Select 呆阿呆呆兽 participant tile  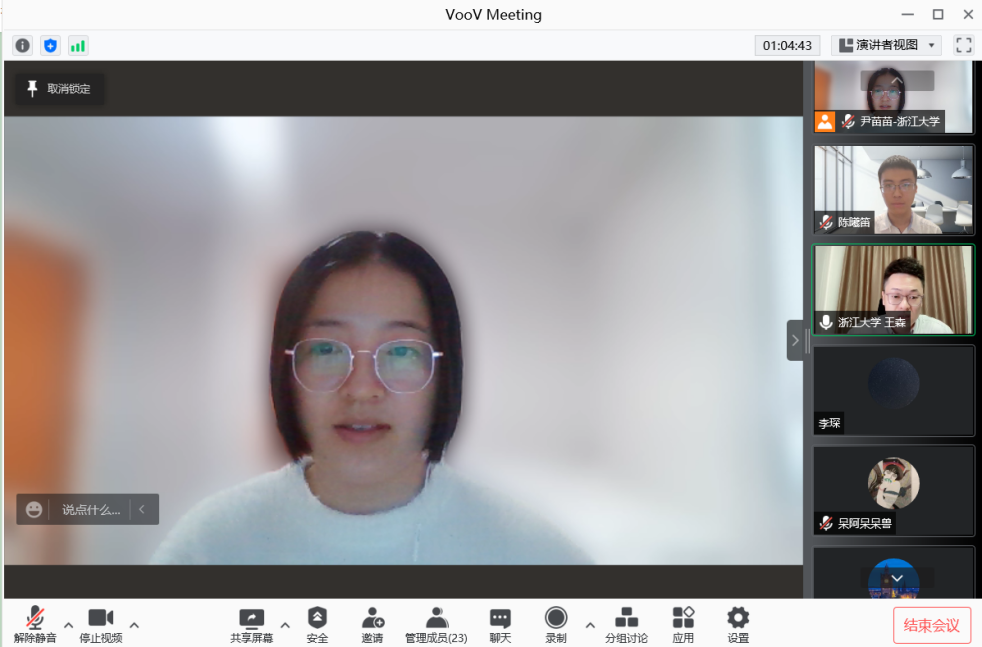(894, 490)
